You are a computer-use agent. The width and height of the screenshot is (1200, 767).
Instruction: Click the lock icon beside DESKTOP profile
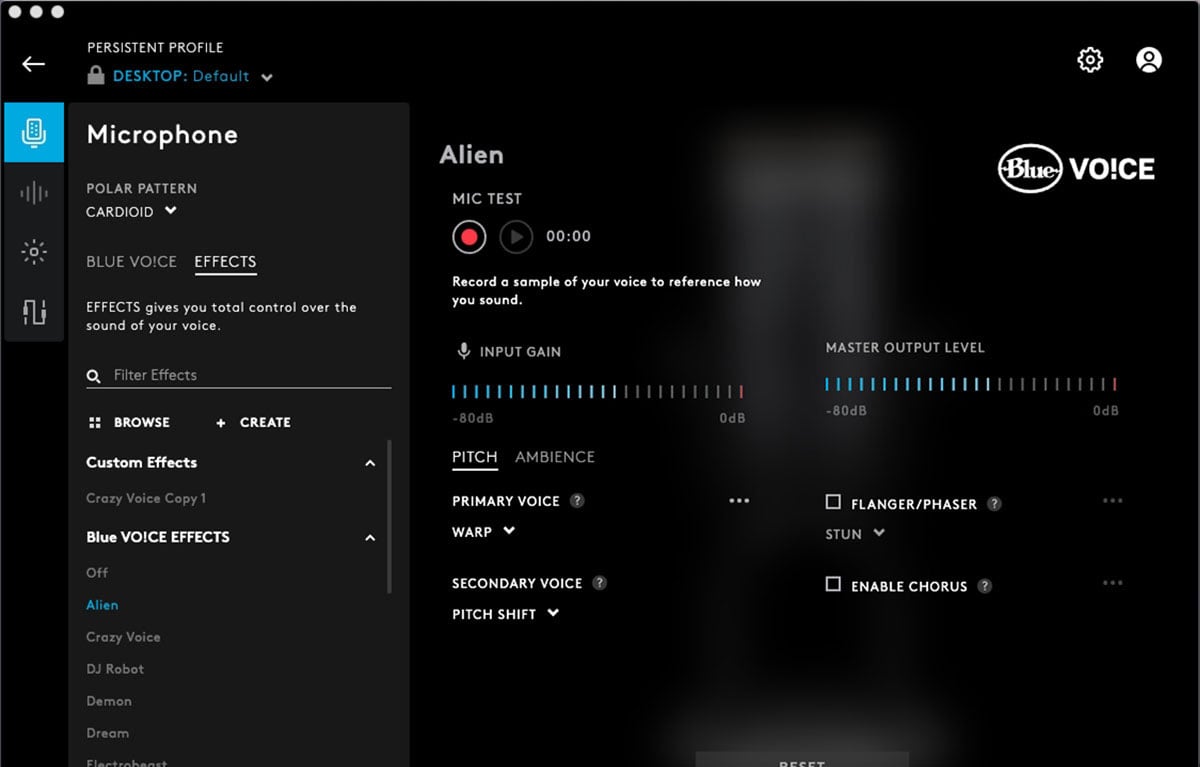pos(96,75)
